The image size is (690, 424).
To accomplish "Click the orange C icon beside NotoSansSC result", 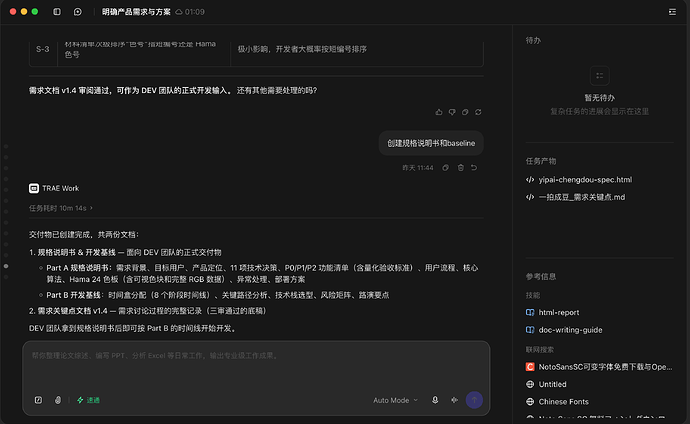I will click(530, 367).
